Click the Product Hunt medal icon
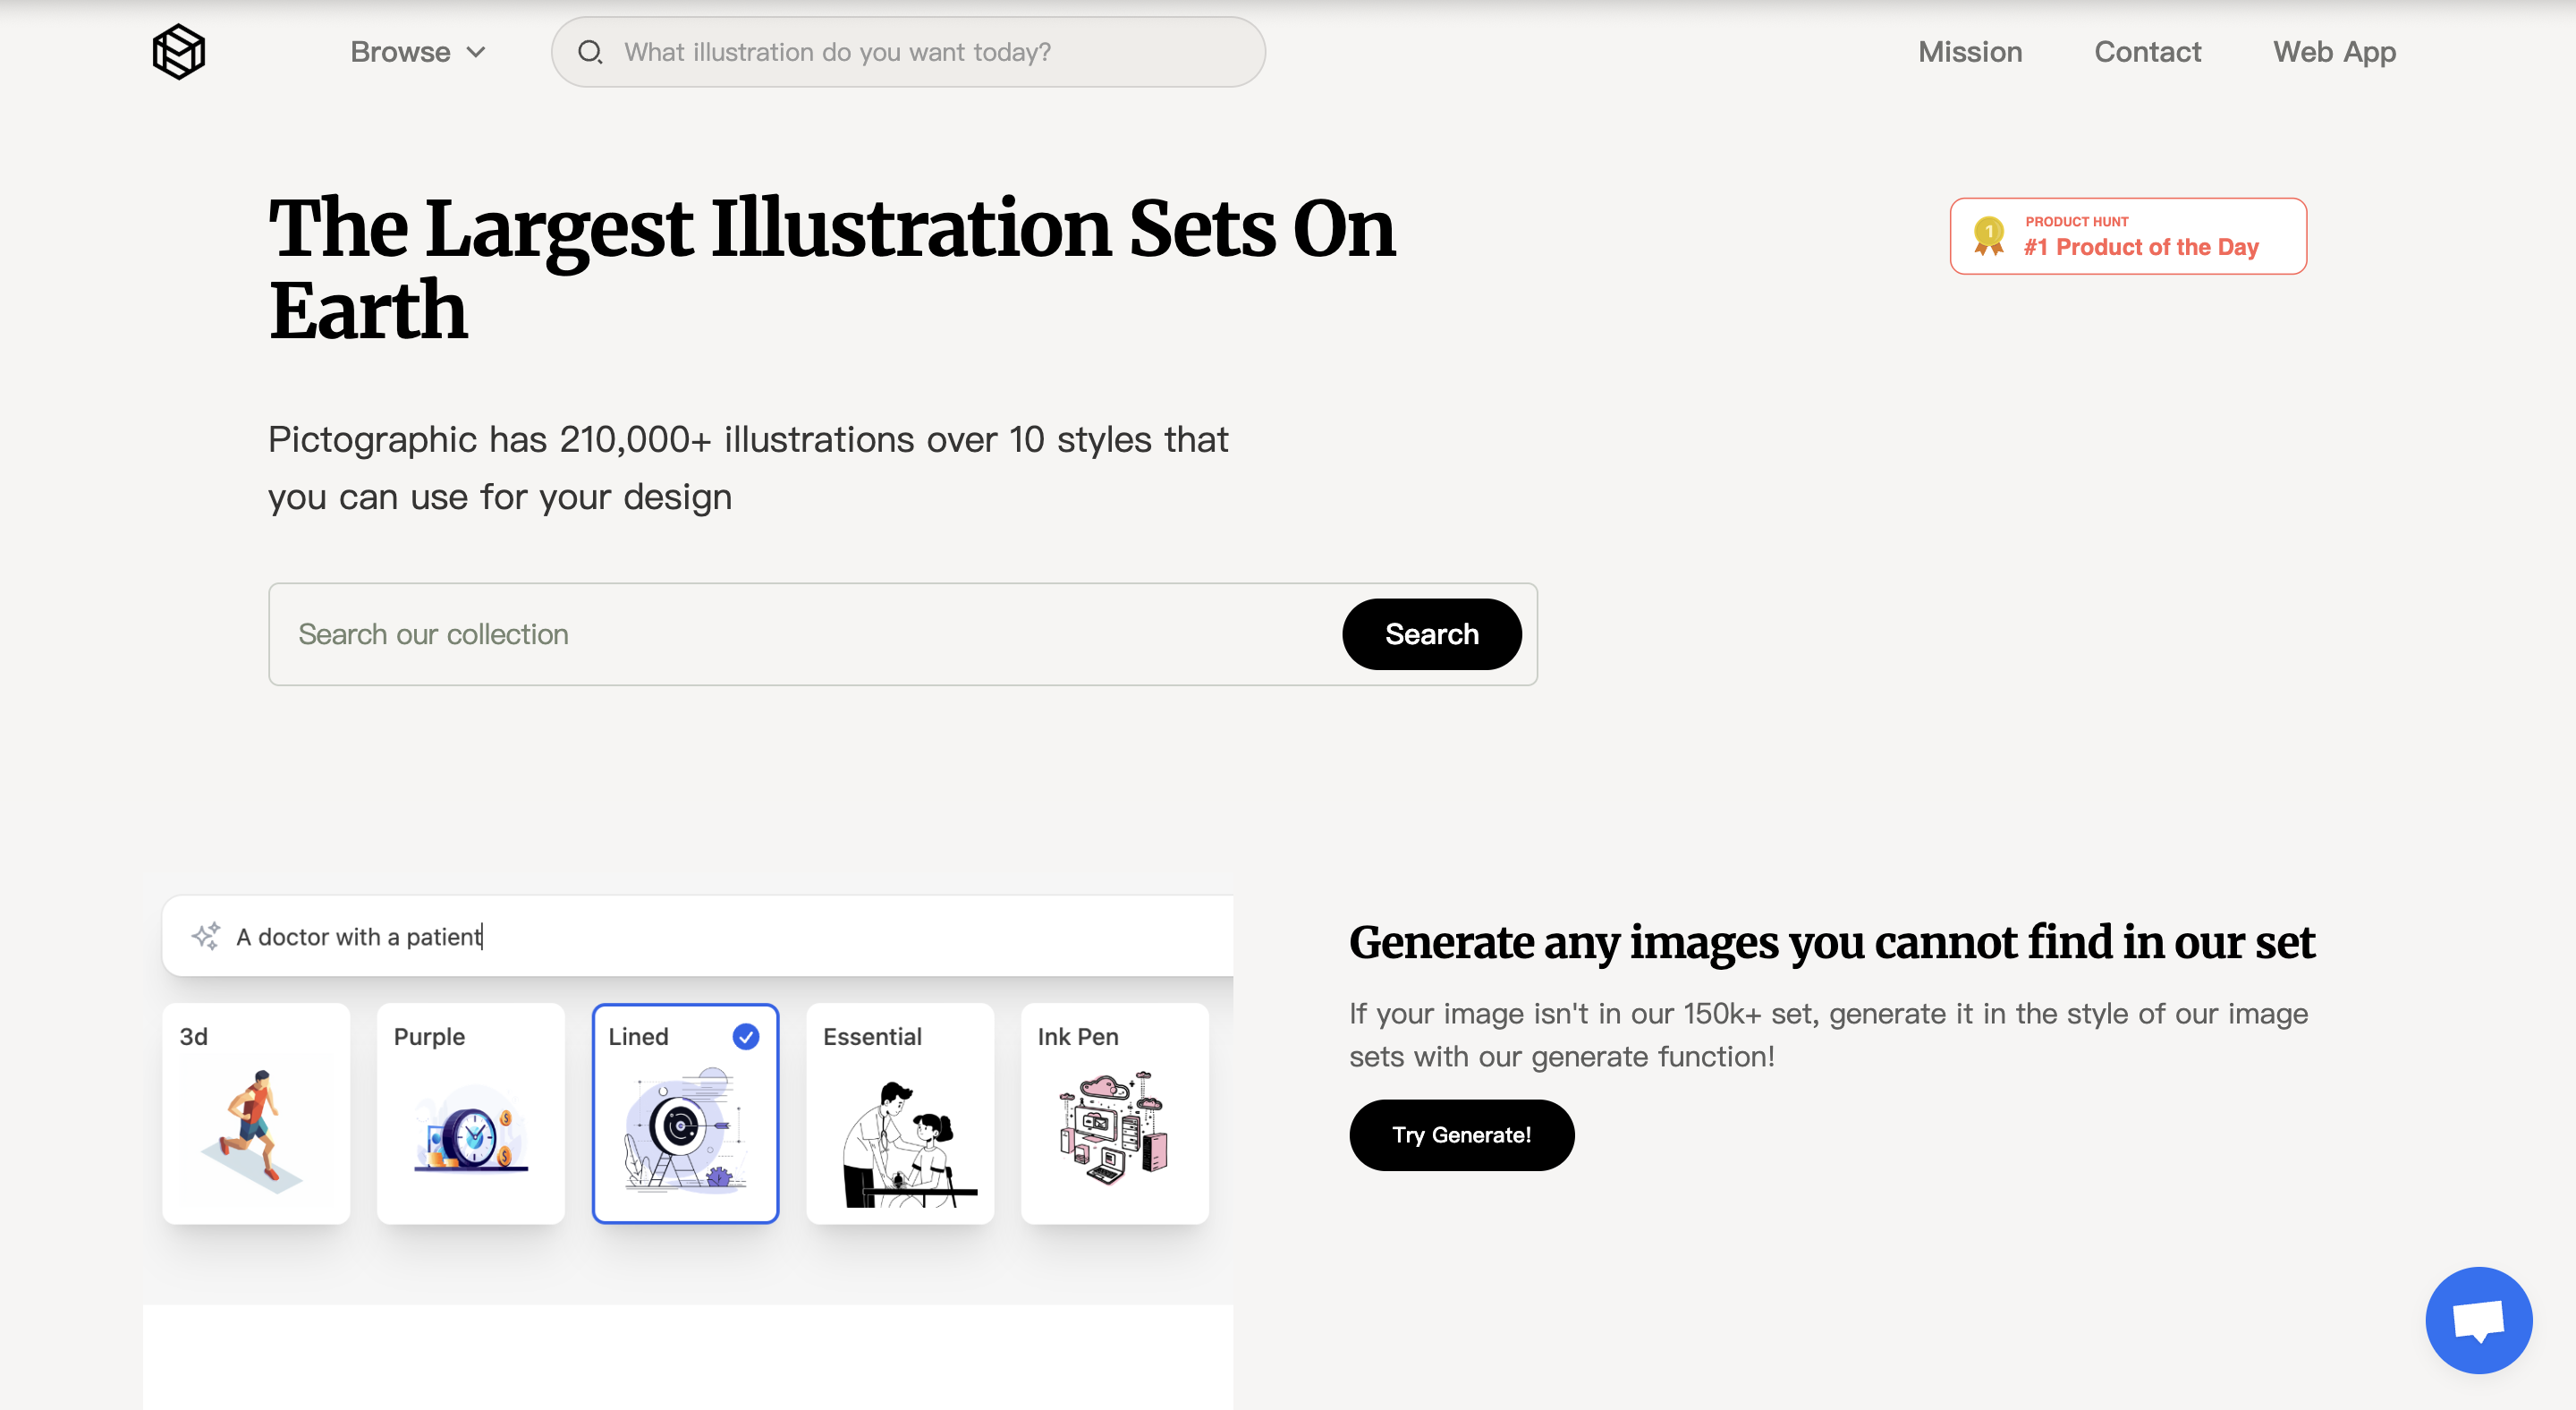 (x=1989, y=236)
